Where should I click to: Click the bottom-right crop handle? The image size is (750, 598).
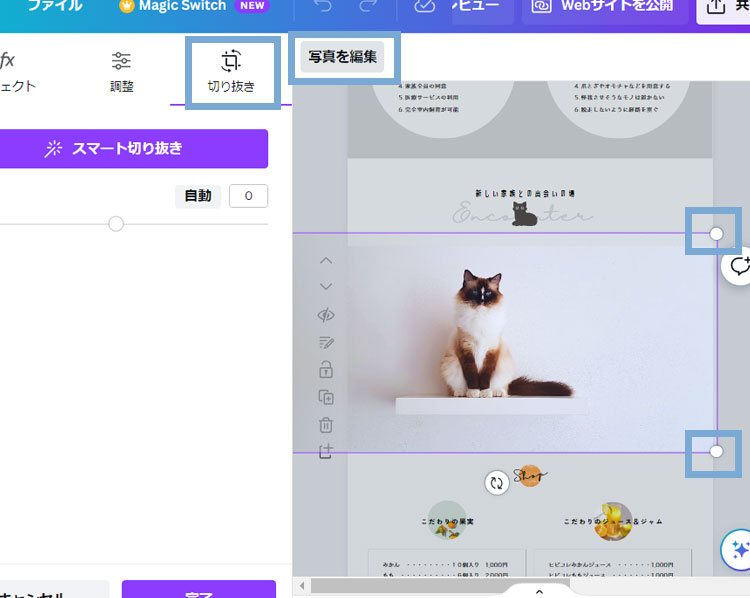click(x=716, y=451)
